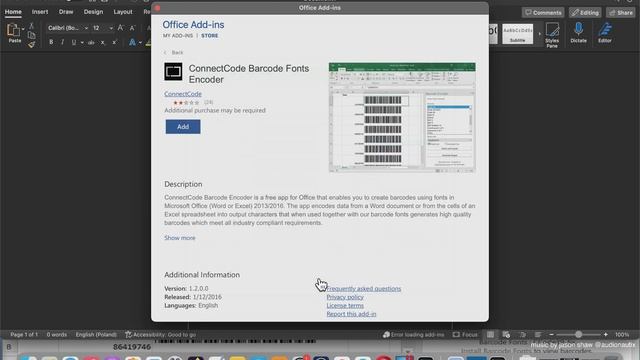The height and width of the screenshot is (360, 640).
Task: Open the Layout ribbon tab
Action: [123, 12]
